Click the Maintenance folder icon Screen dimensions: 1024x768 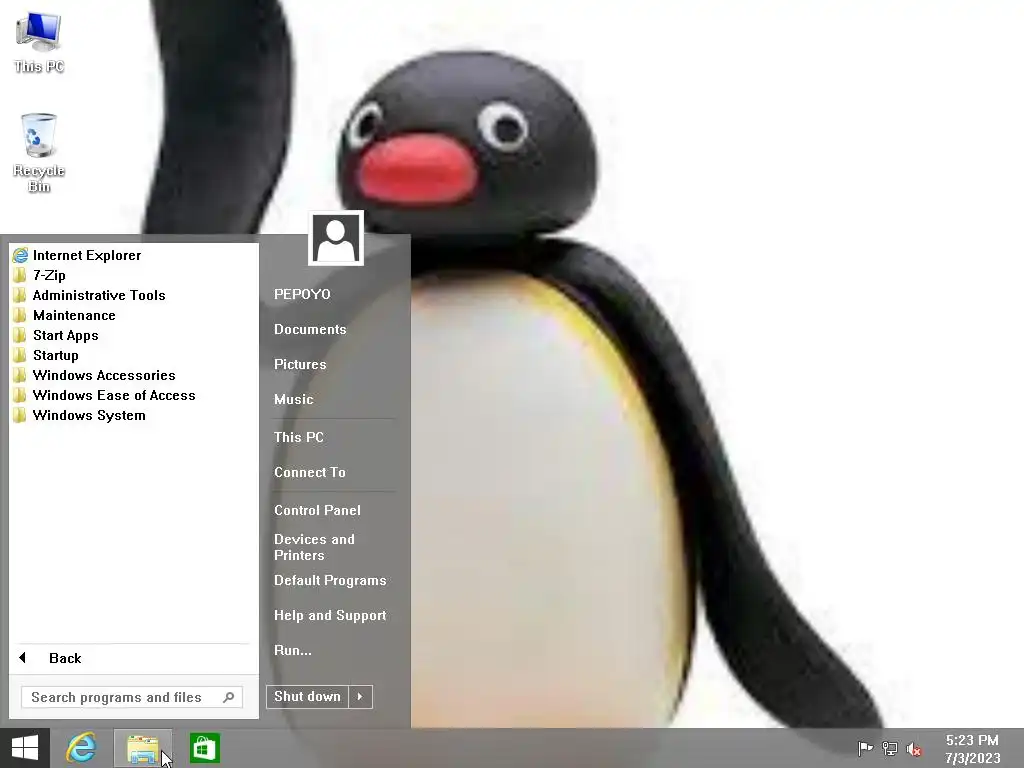tap(20, 315)
